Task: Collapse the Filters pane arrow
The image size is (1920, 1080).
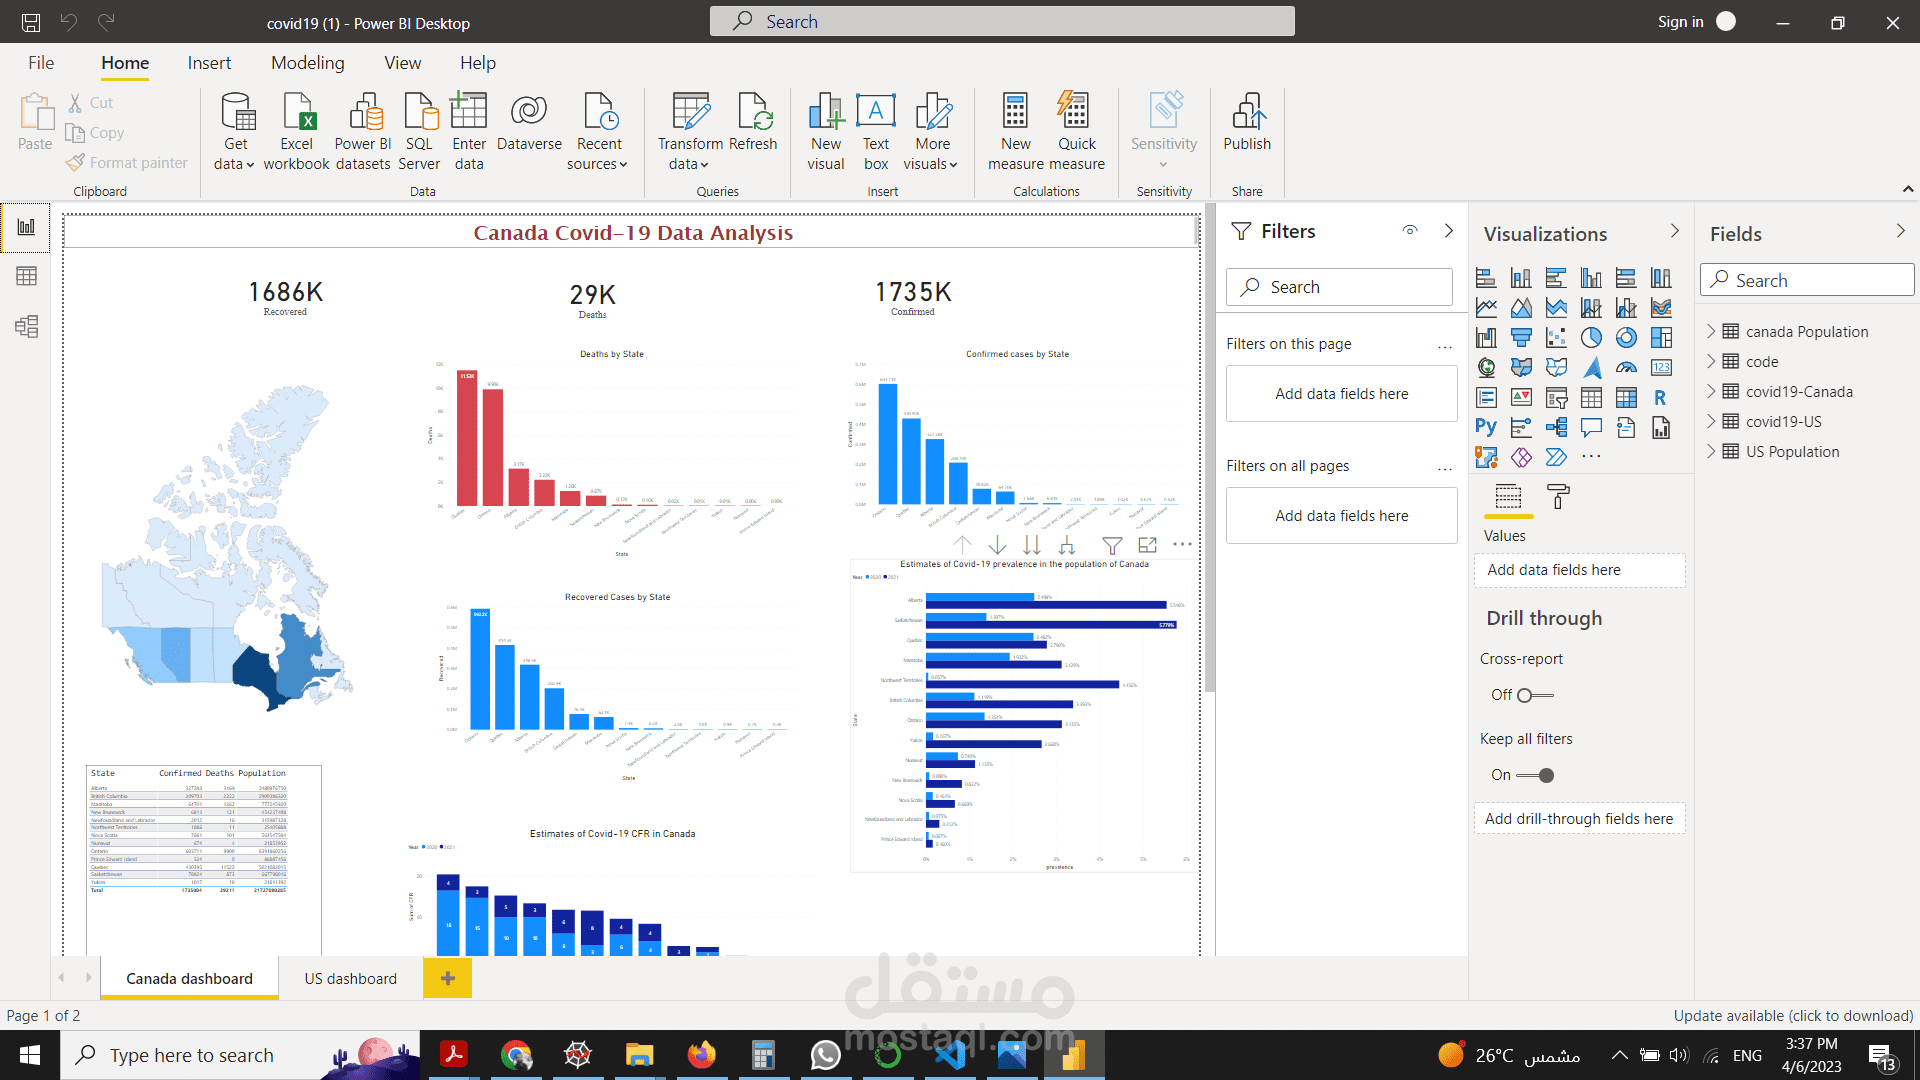Action: [x=1449, y=231]
